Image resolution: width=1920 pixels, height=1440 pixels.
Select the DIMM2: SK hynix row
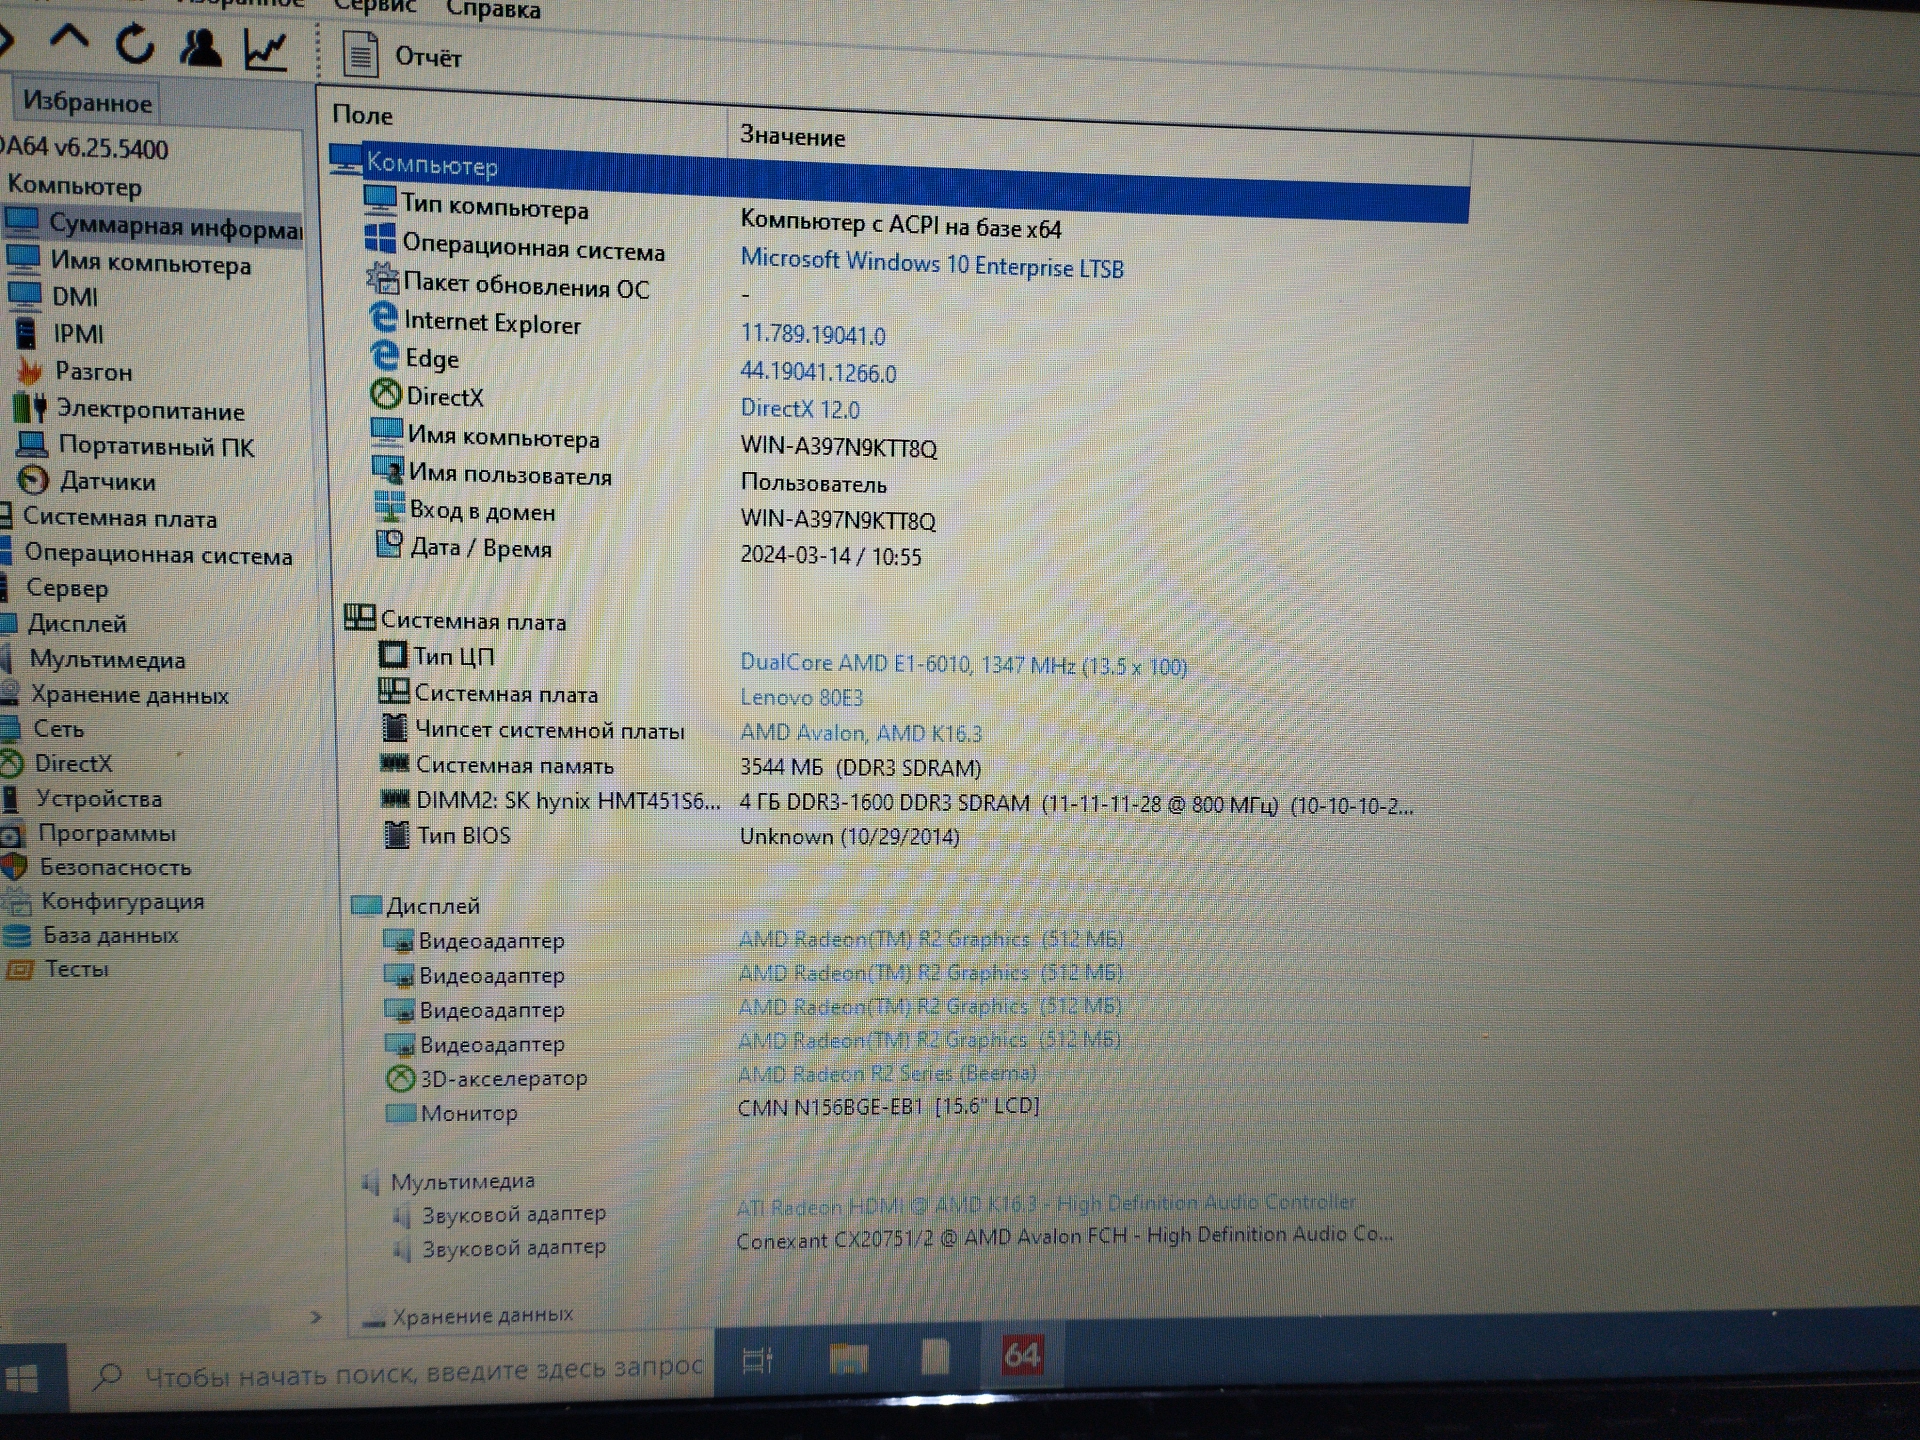coord(897,802)
